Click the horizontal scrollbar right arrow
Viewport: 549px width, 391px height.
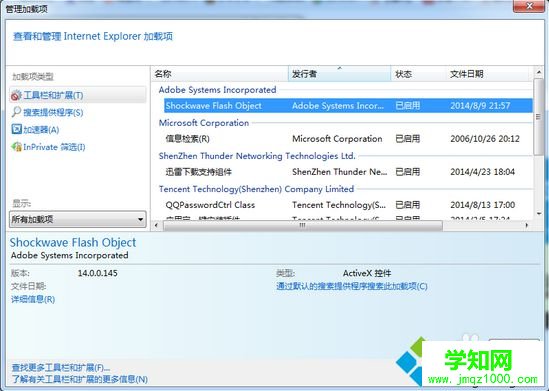point(526,225)
